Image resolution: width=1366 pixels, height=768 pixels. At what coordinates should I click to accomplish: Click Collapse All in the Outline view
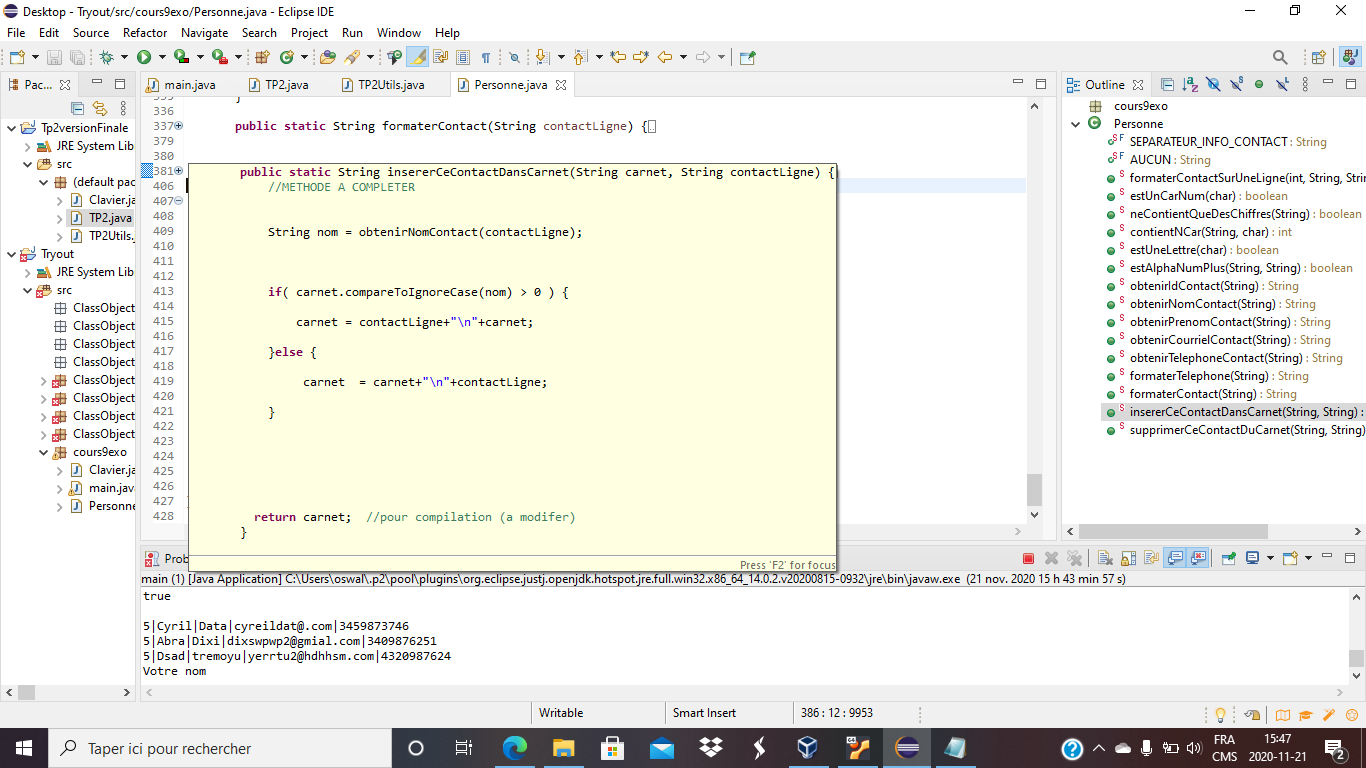click(x=1167, y=84)
